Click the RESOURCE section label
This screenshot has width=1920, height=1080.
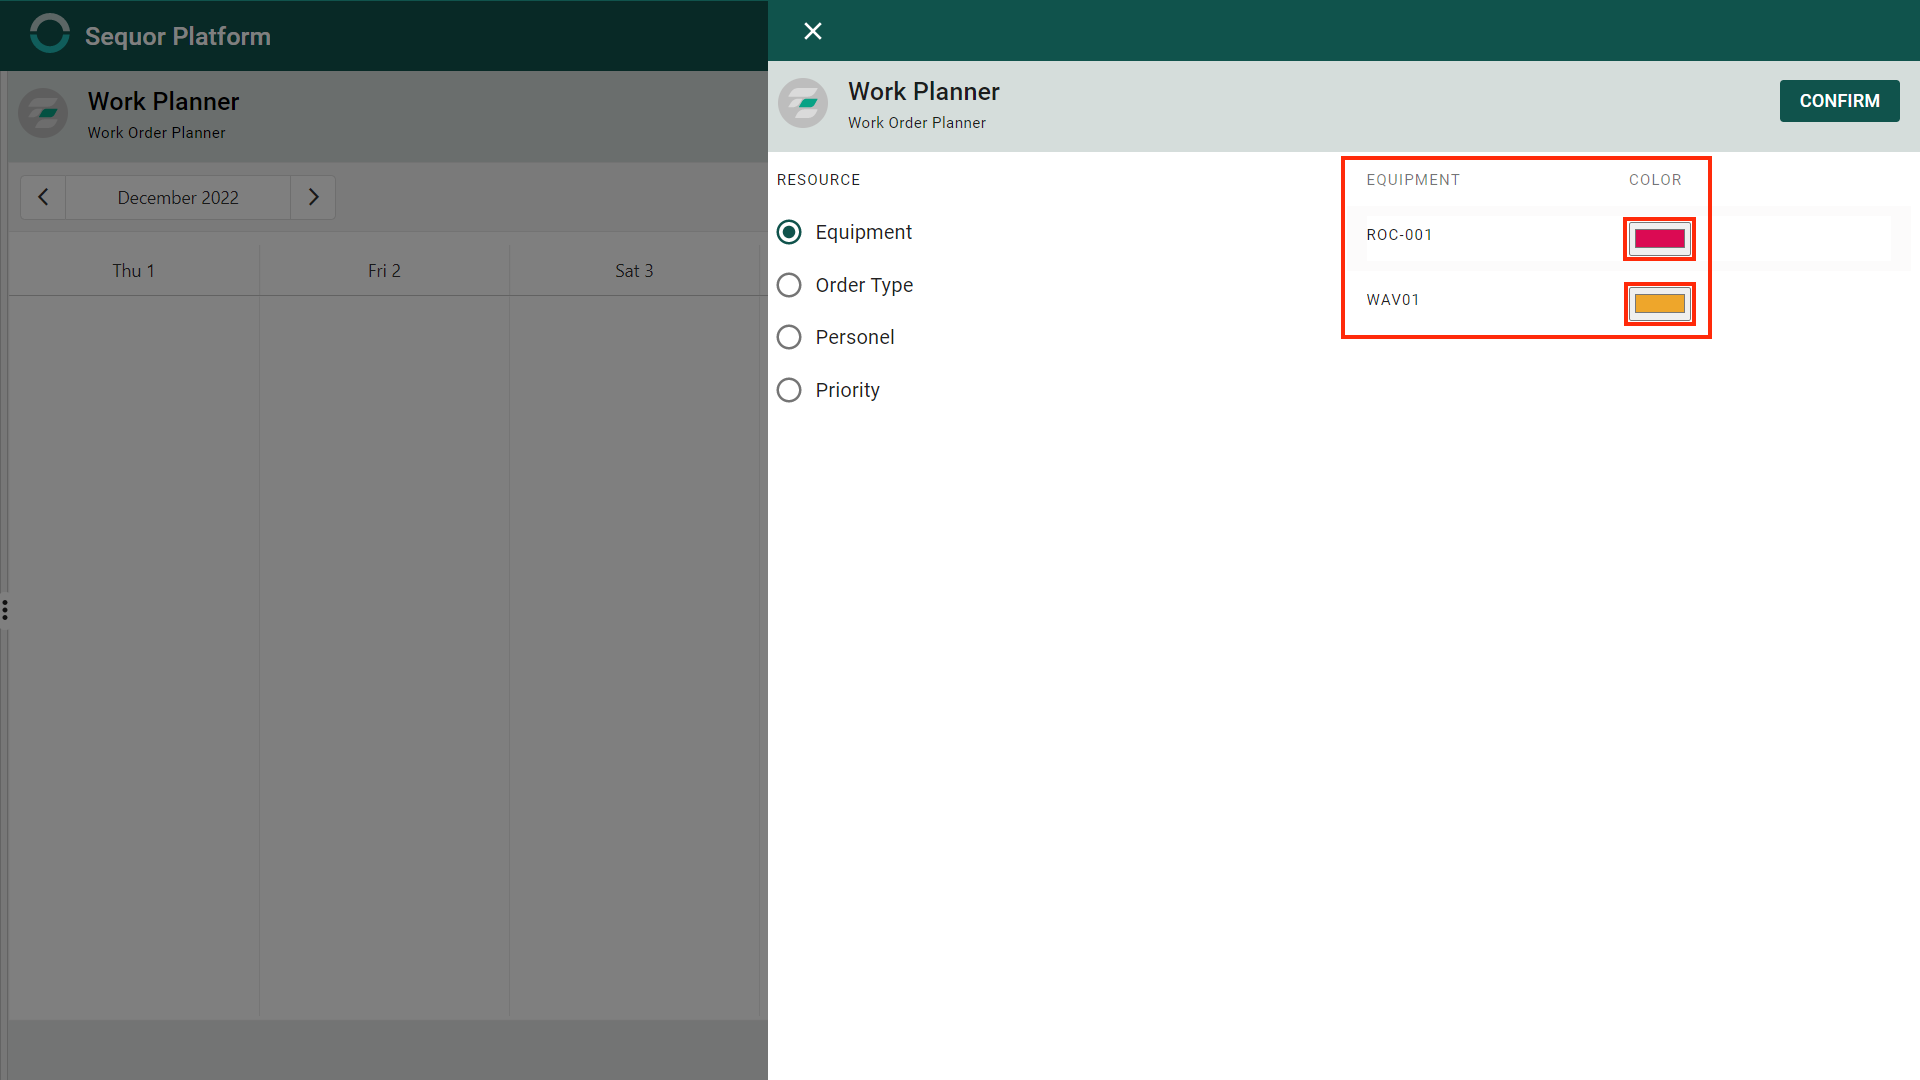818,180
